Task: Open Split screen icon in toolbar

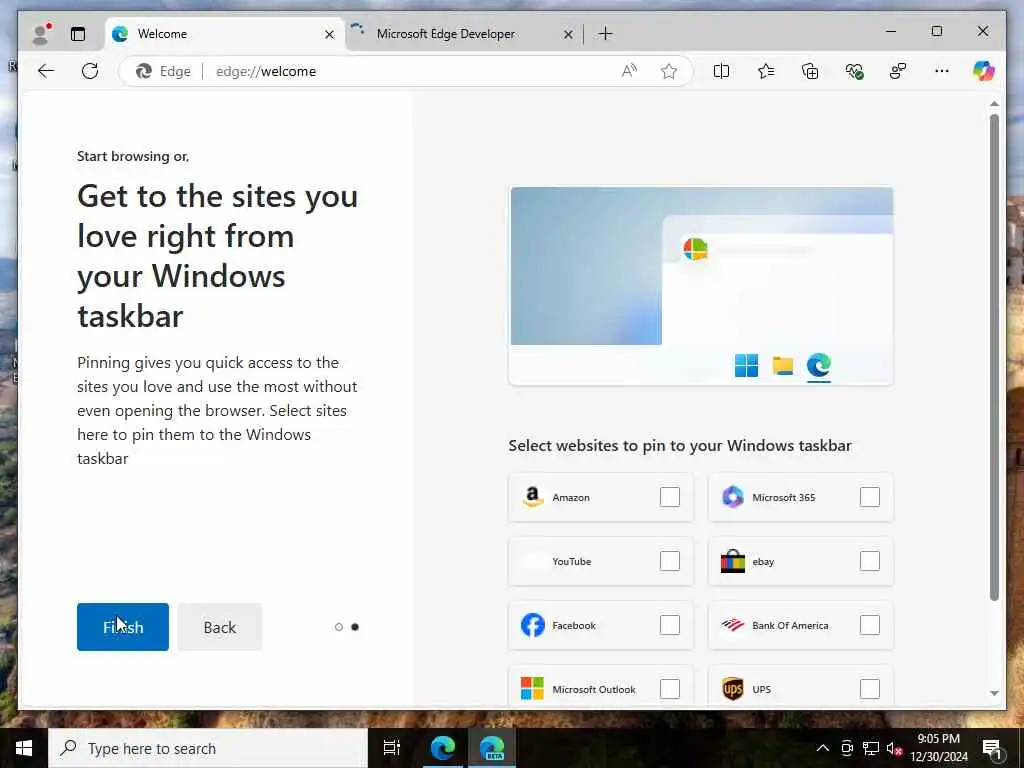Action: click(721, 71)
